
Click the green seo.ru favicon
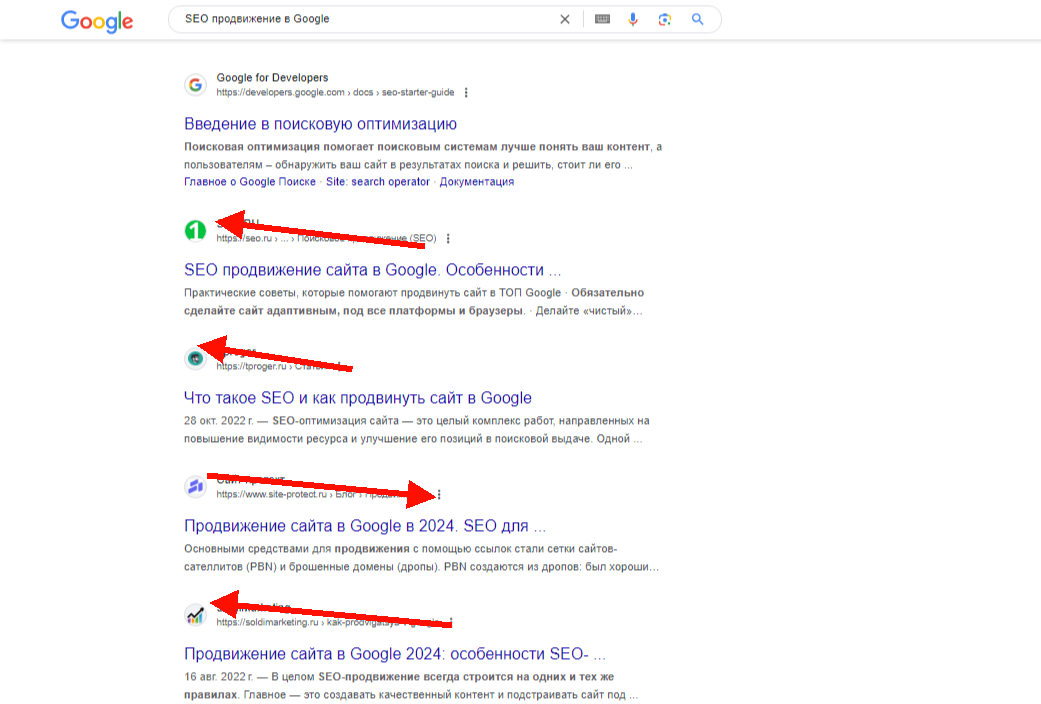pos(195,231)
